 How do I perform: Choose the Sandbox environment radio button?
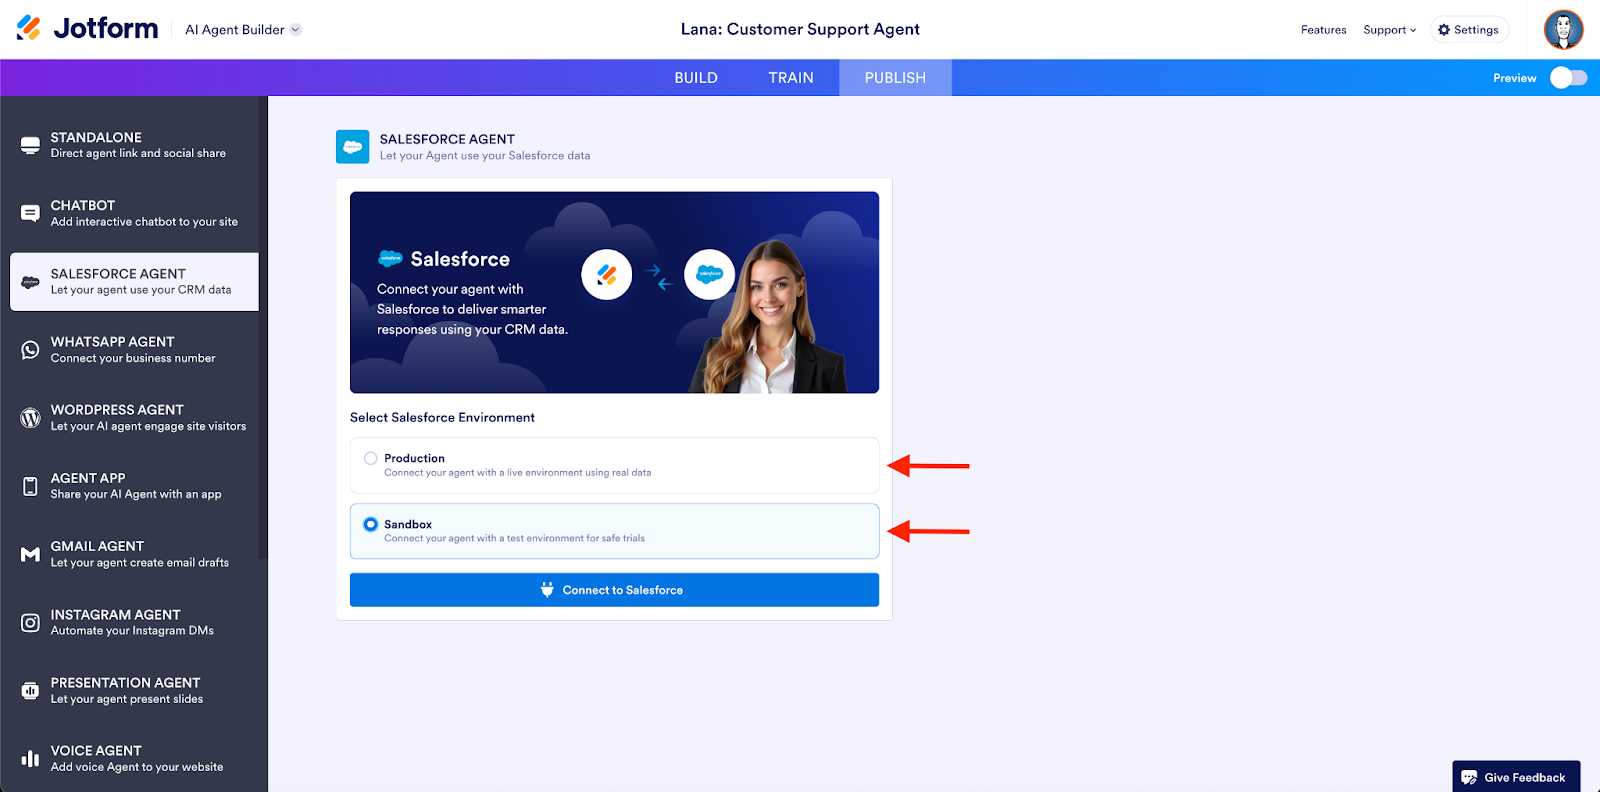(x=371, y=524)
